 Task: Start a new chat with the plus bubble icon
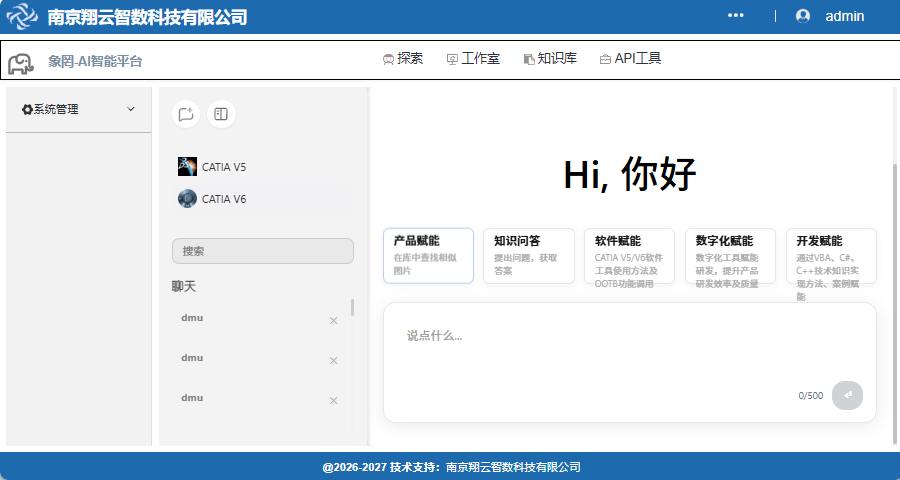[186, 114]
